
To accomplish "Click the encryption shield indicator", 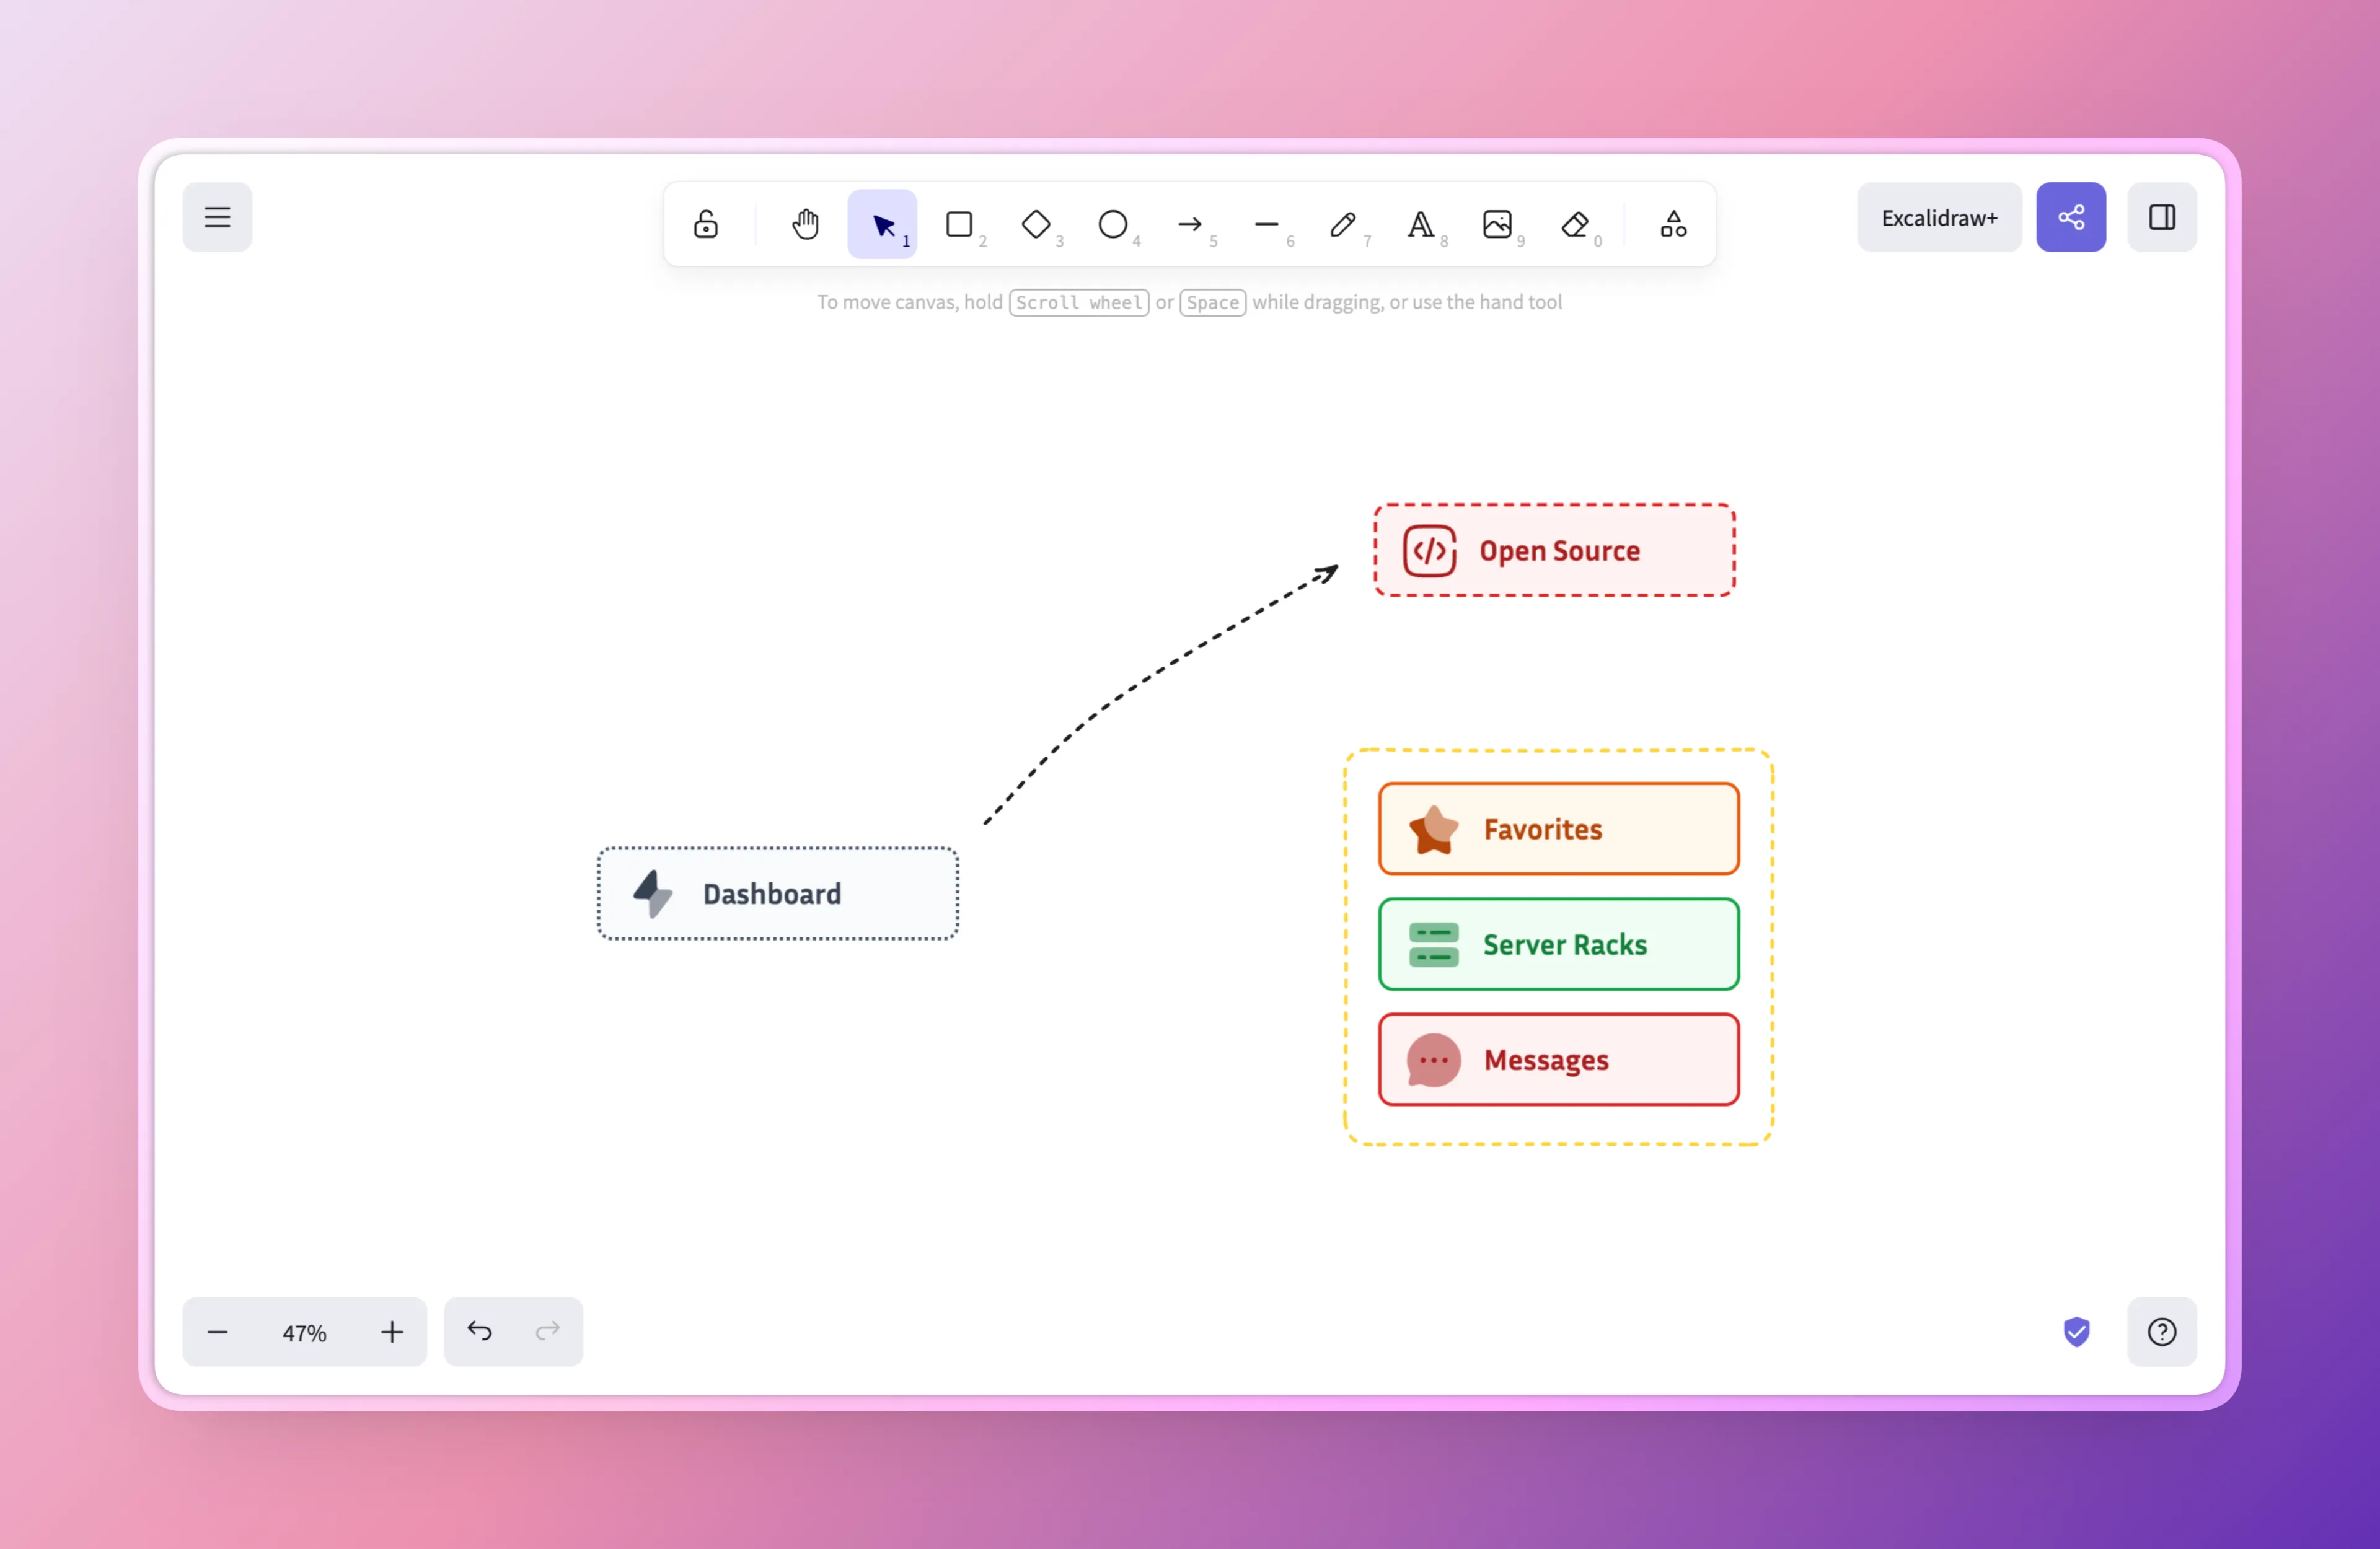I will [2076, 1331].
